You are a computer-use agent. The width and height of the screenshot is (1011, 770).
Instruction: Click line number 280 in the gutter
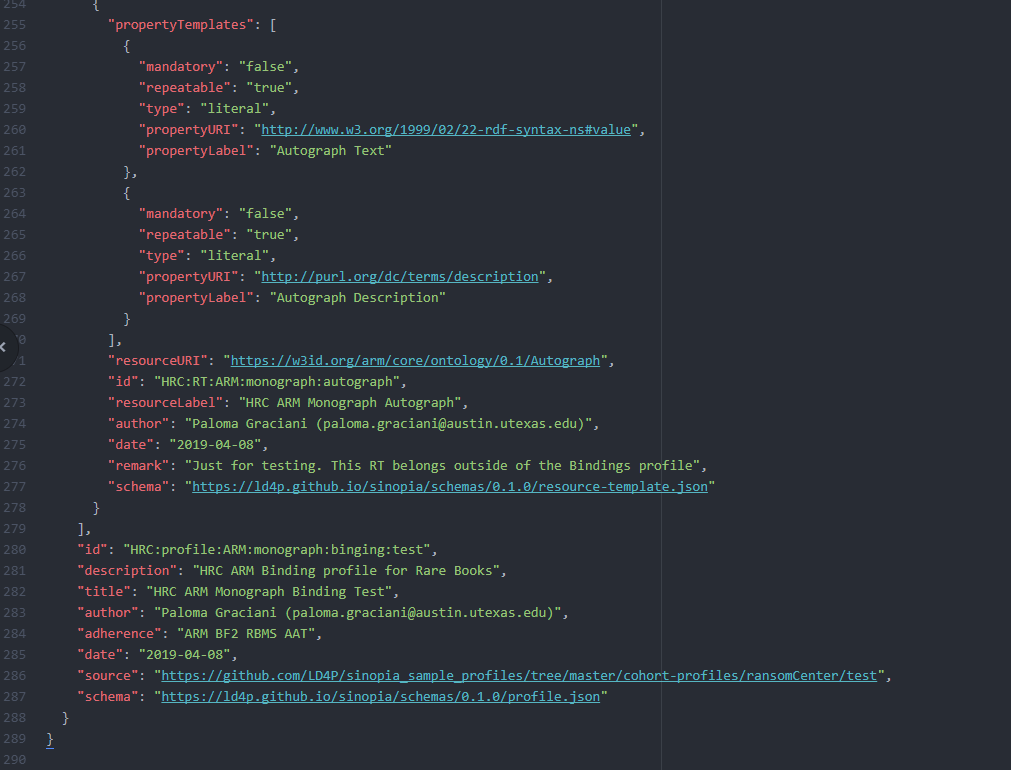click(14, 549)
